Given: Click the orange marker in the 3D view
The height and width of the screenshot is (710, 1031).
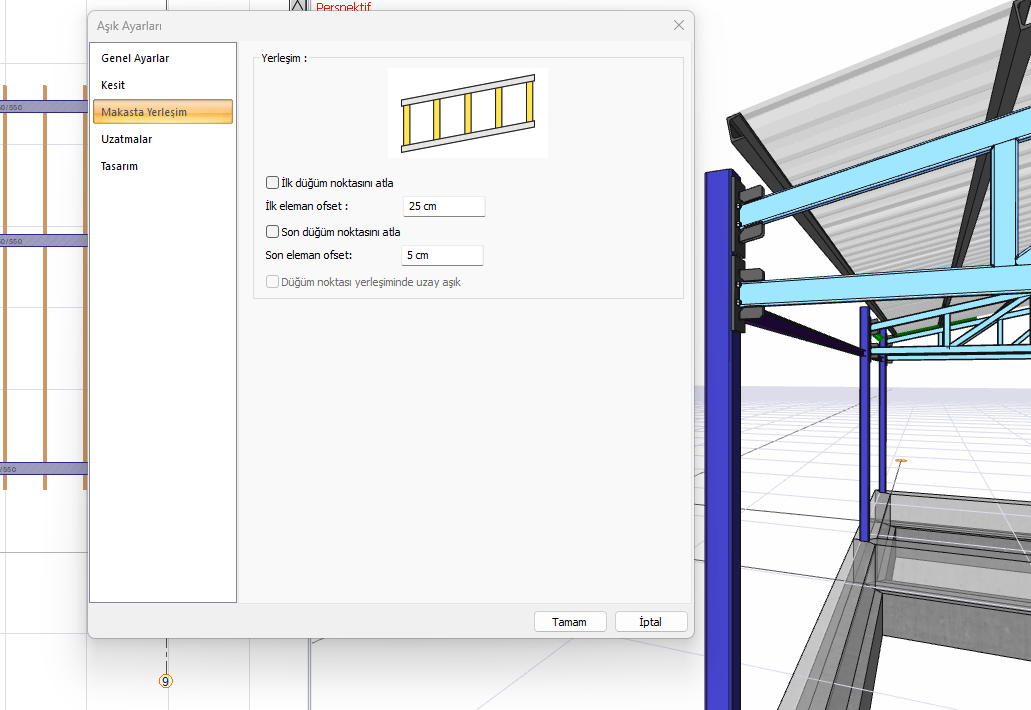Looking at the screenshot, I should pyautogui.click(x=900, y=461).
